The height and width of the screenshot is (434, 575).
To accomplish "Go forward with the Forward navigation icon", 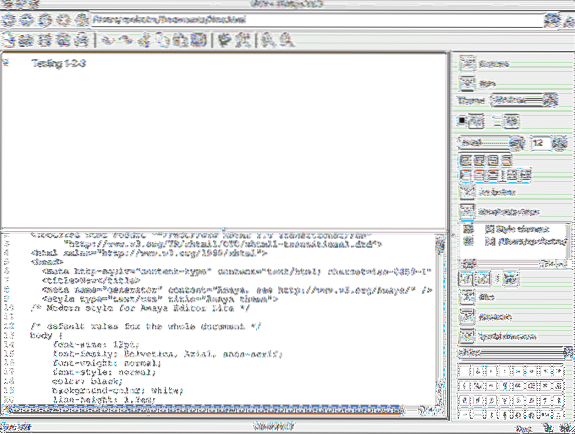I will (x=26, y=19).
